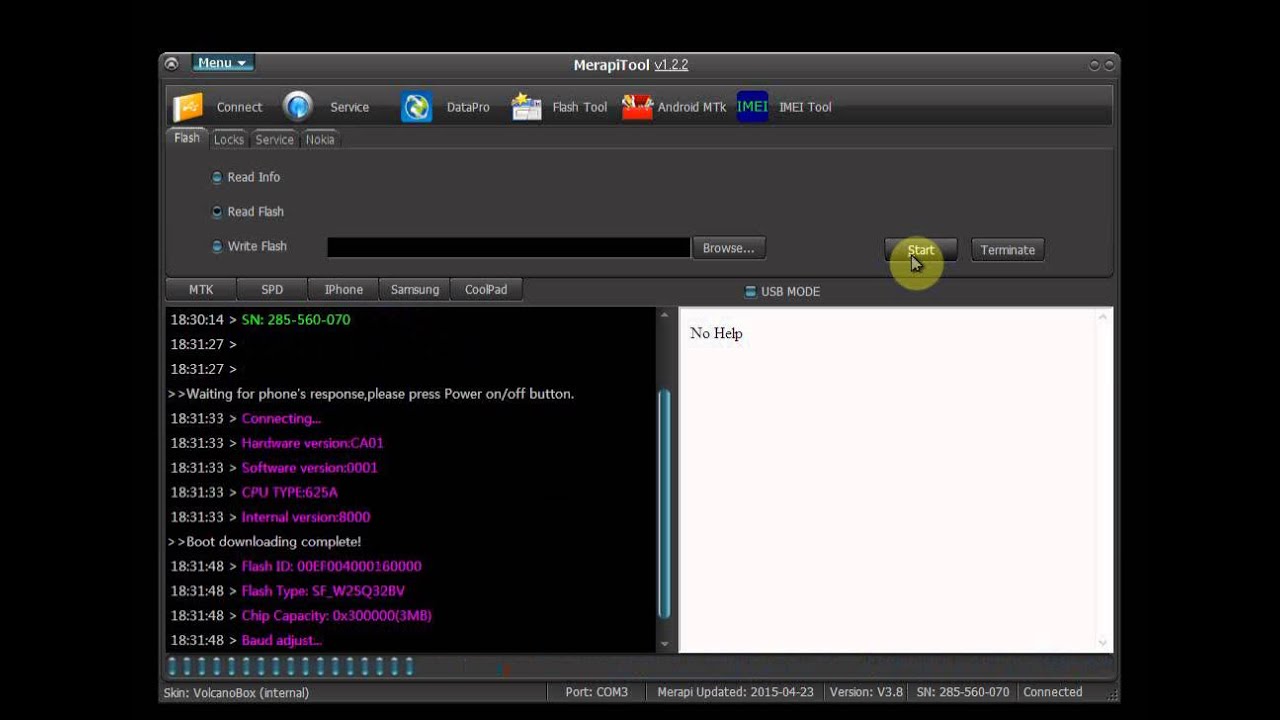
Task: Click the v1.2.2 version link in title
Action: (x=671, y=65)
